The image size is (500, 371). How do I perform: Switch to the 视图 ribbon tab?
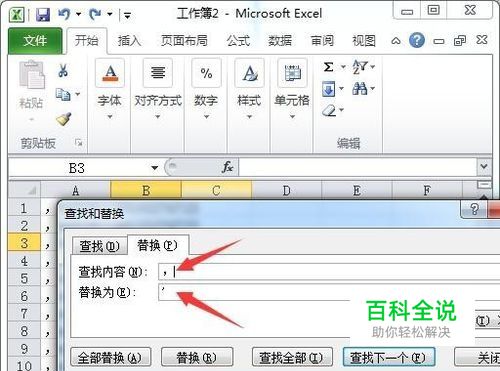[364, 41]
